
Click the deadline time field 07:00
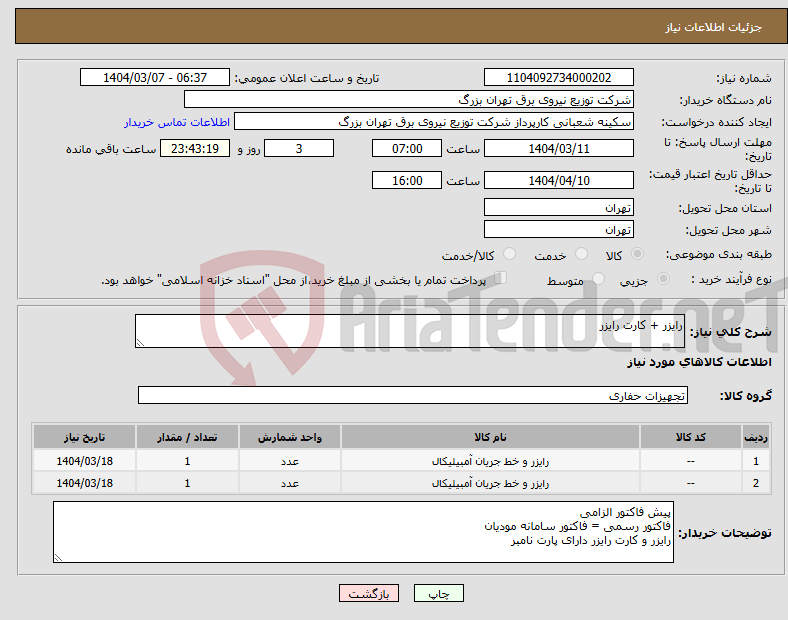pos(407,148)
